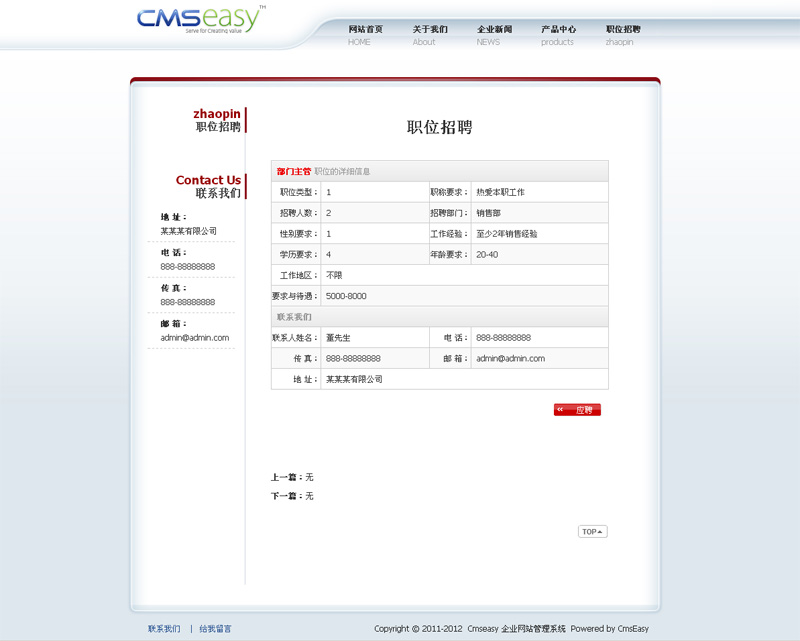Image resolution: width=800 pixels, height=641 pixels.
Task: Open the 网站首页 HOME menu item
Action: click(x=365, y=35)
